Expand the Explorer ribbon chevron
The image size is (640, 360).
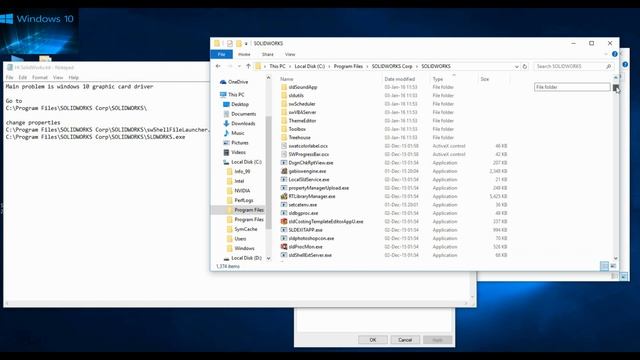pyautogui.click(x=606, y=54)
